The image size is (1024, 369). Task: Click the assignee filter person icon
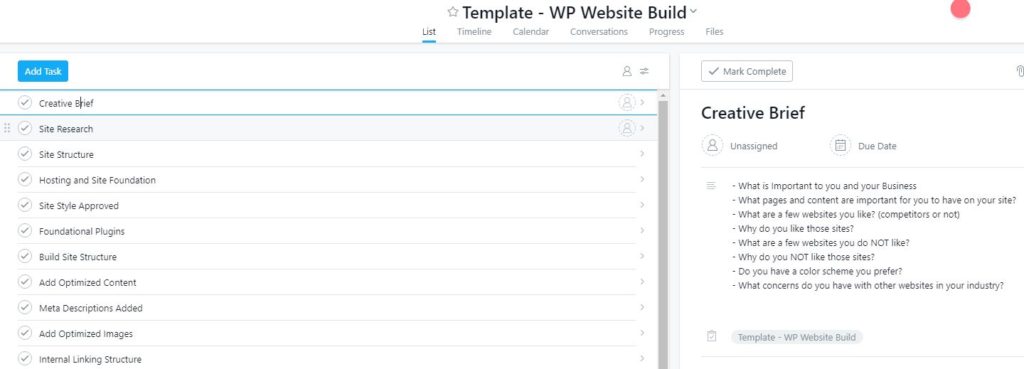pyautogui.click(x=627, y=71)
